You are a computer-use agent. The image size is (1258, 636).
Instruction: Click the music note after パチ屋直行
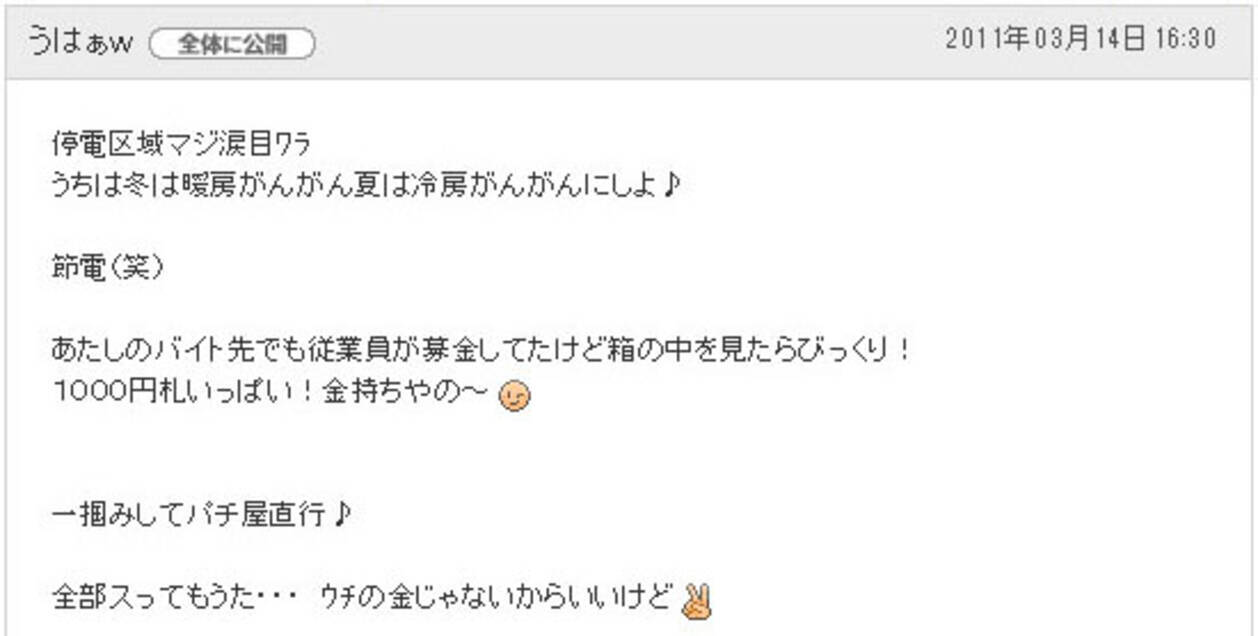tap(342, 515)
